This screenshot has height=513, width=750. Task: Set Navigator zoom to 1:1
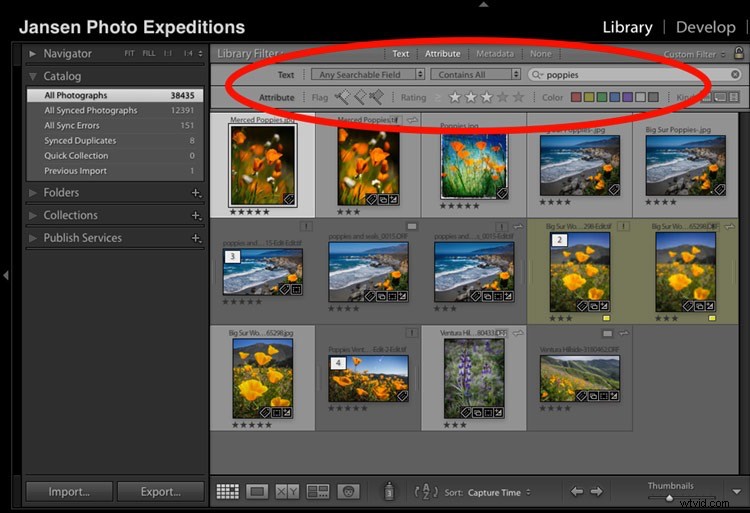click(x=168, y=54)
